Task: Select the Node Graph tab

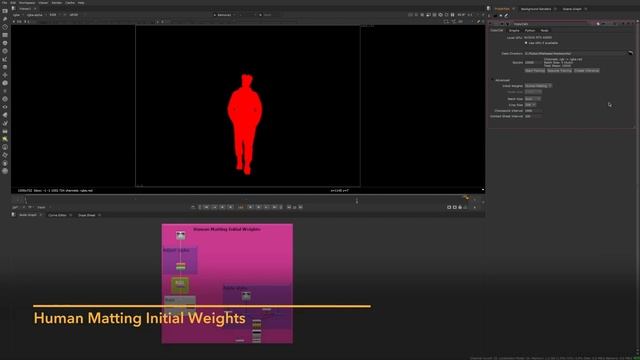Action: click(x=28, y=215)
